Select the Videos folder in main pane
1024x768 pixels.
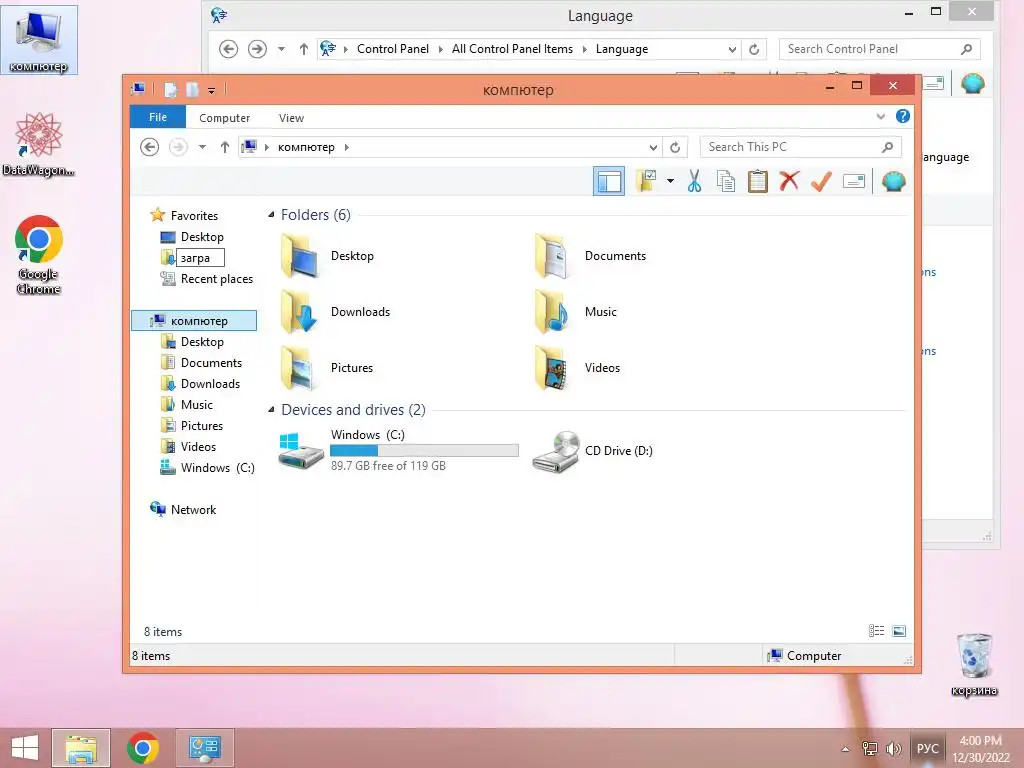pos(578,368)
